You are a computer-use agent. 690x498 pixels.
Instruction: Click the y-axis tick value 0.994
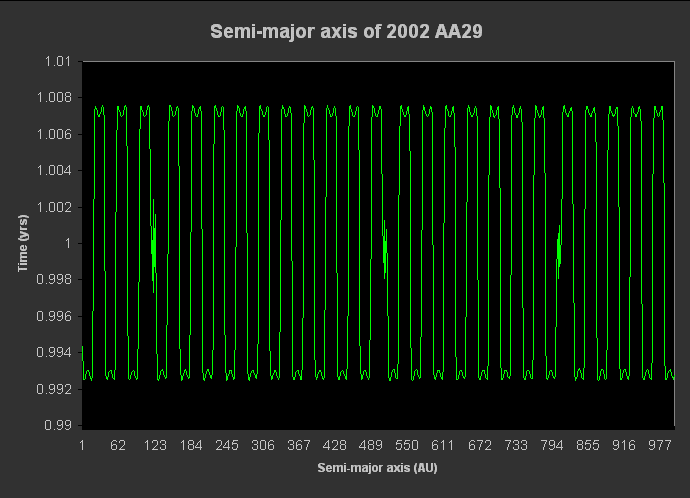pos(54,352)
